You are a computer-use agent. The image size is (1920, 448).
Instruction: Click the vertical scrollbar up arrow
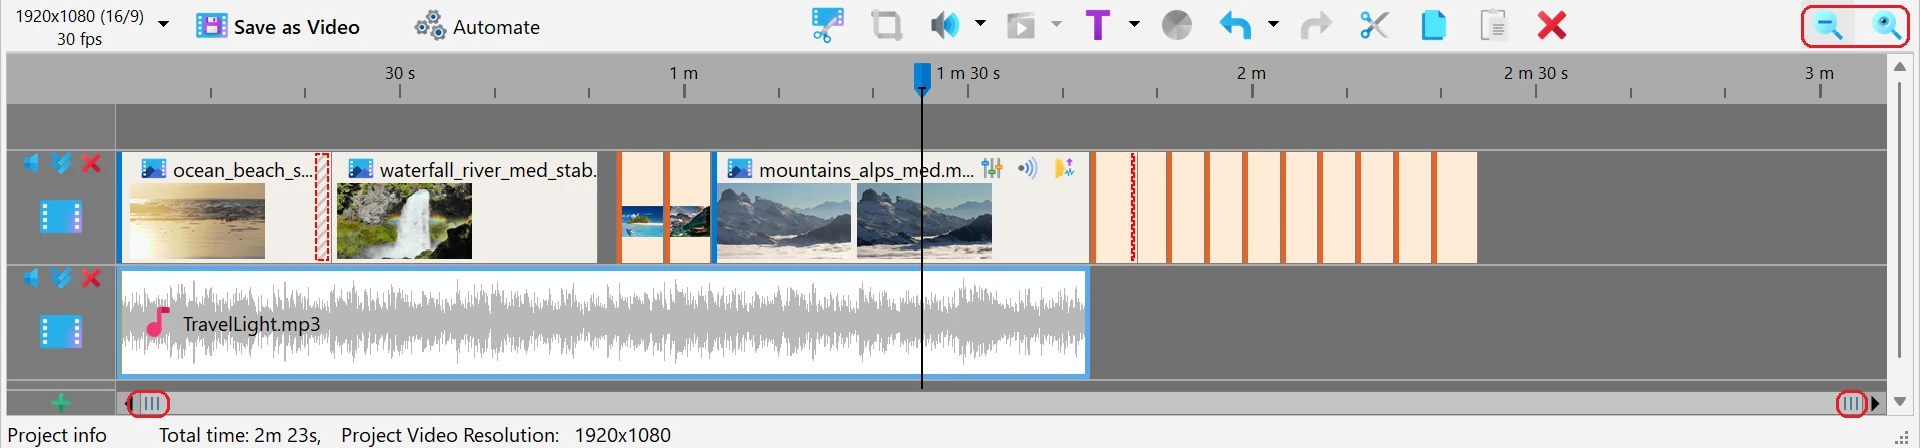point(1900,66)
